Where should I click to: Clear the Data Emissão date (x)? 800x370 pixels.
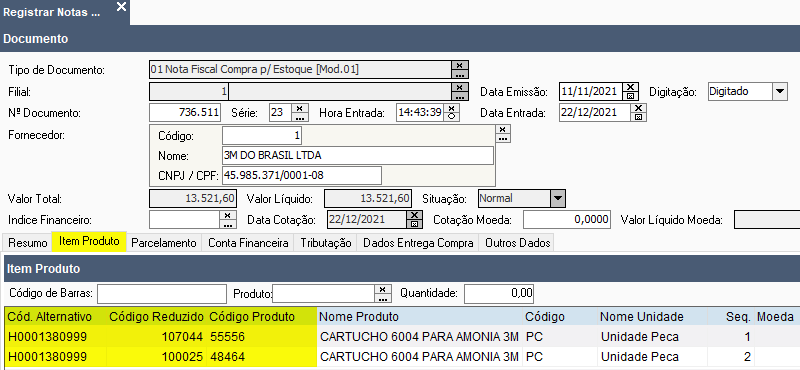pos(631,87)
